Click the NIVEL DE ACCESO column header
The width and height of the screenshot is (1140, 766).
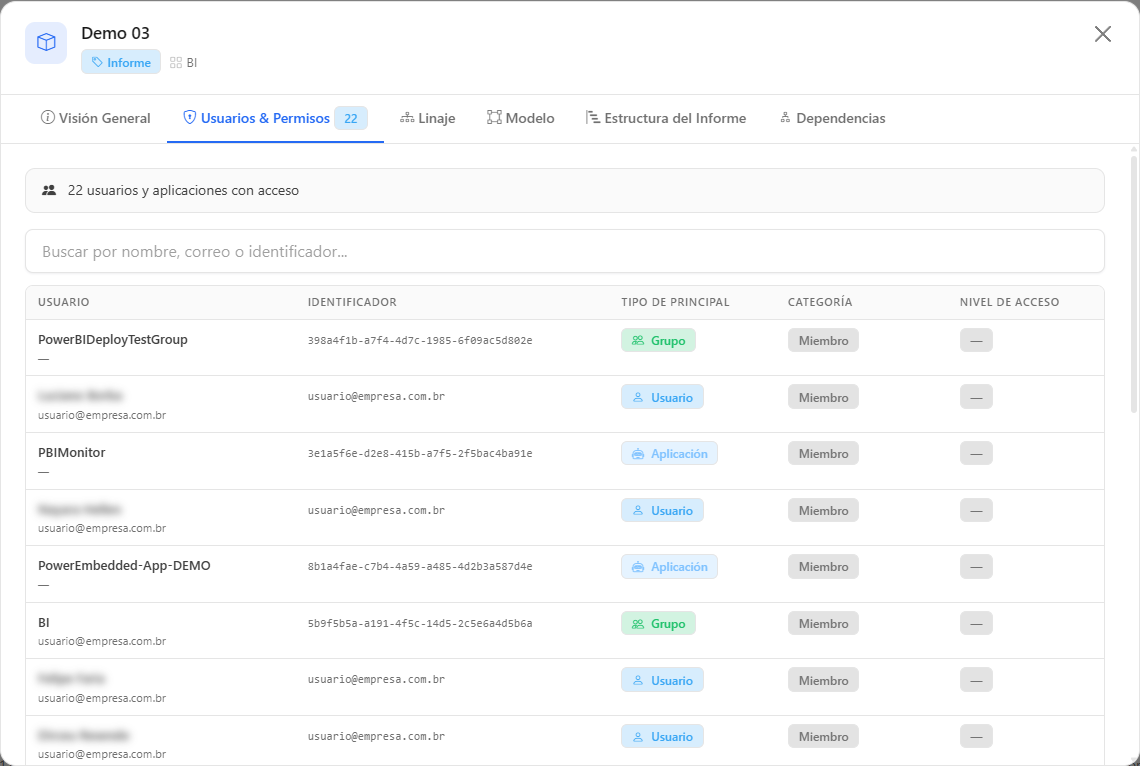[1009, 302]
